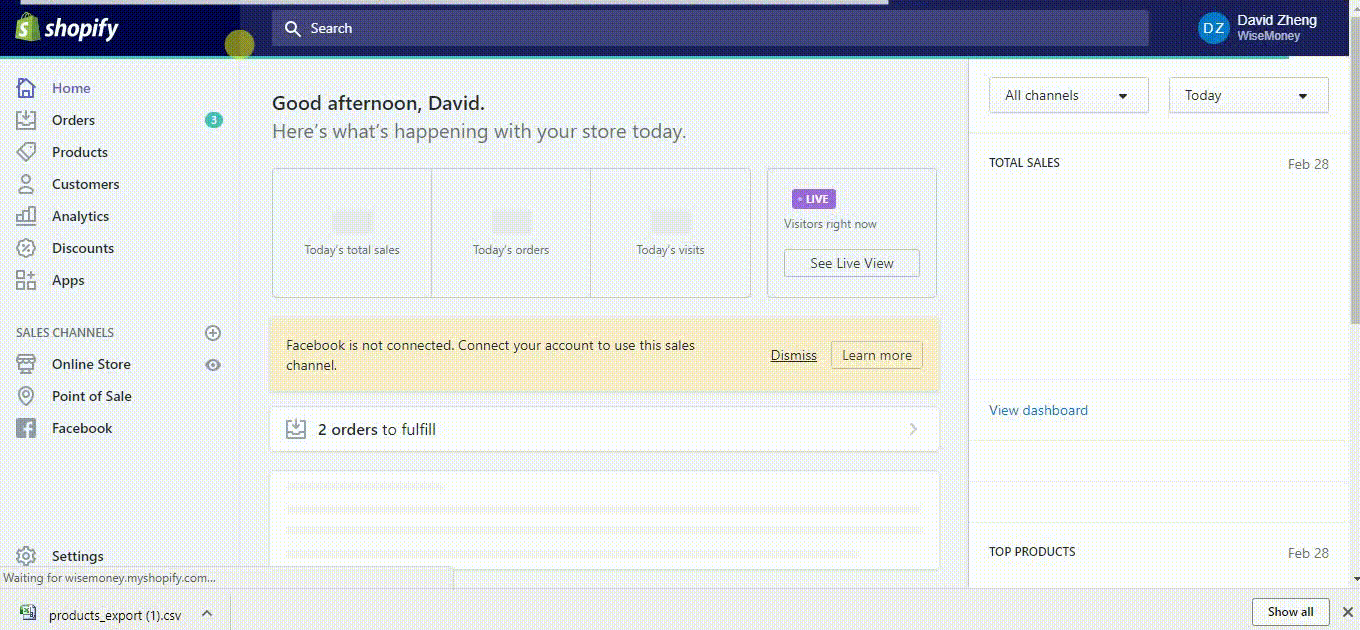Open the Today date range dropdown
The width and height of the screenshot is (1360, 630).
[x=1249, y=96]
